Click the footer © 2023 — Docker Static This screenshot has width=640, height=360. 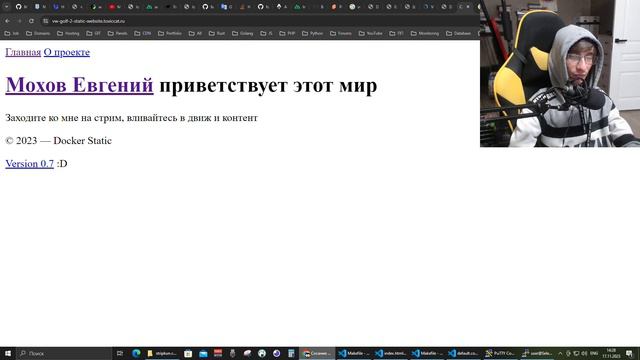click(x=58, y=140)
